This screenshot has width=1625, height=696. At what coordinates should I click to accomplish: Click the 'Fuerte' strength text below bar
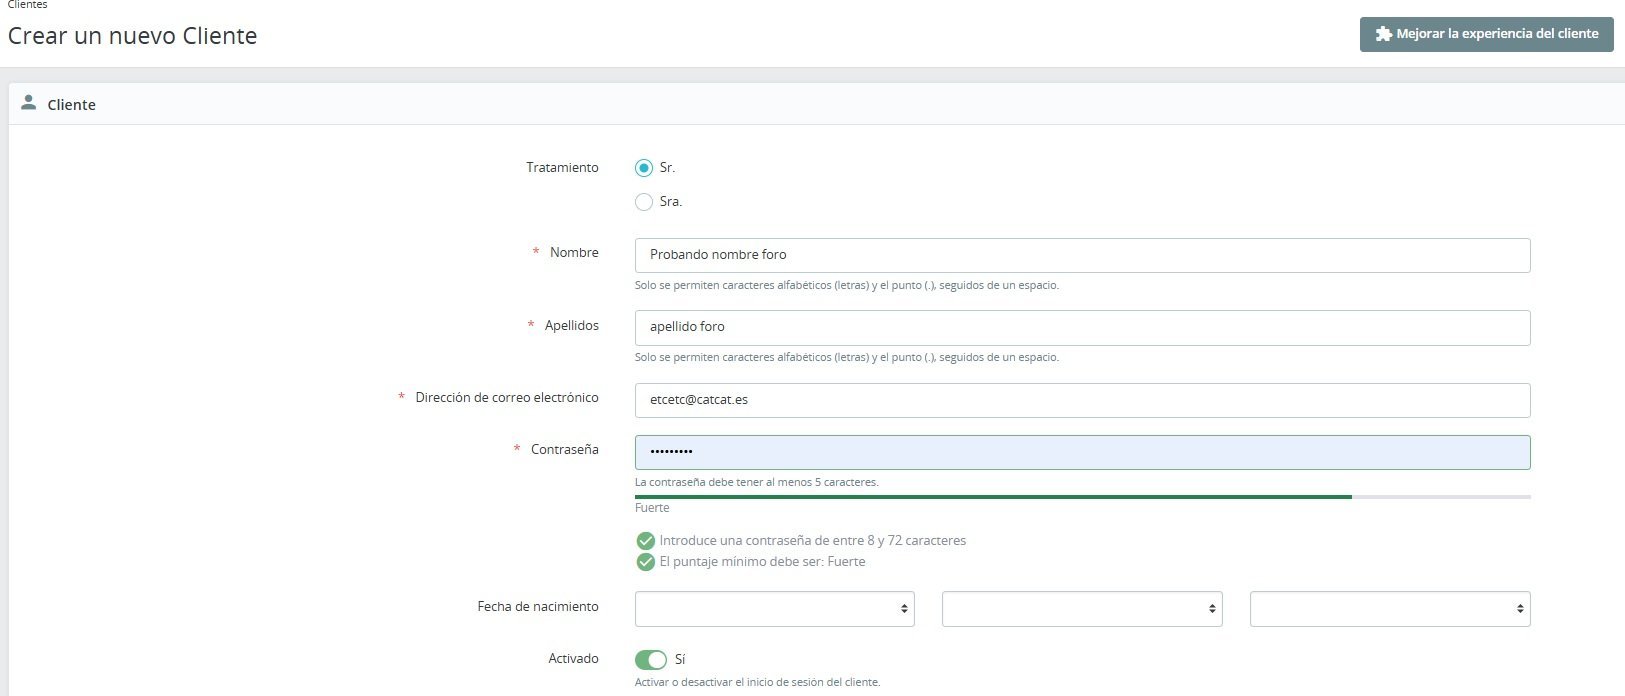tap(652, 508)
